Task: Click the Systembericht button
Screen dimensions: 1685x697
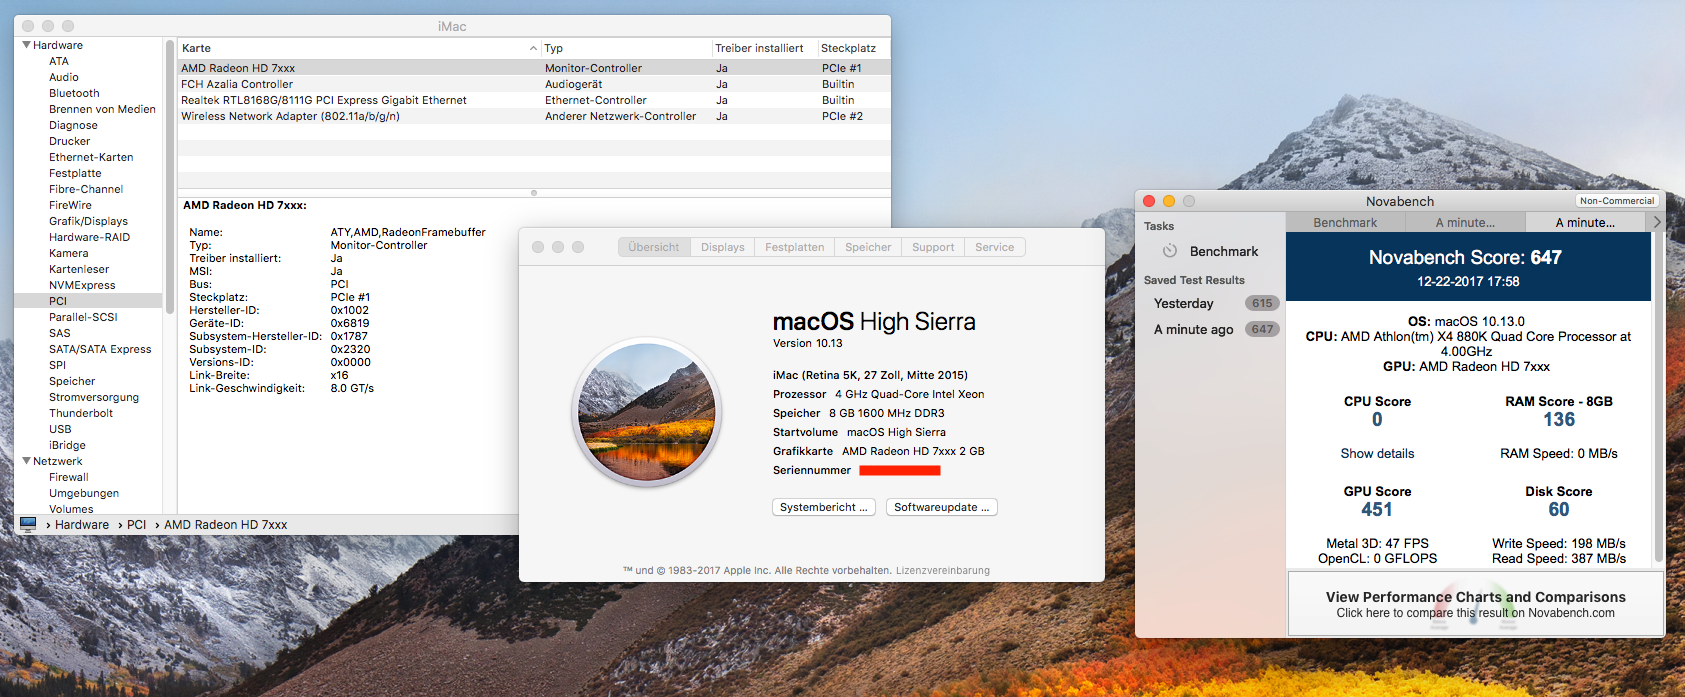Action: coord(824,507)
